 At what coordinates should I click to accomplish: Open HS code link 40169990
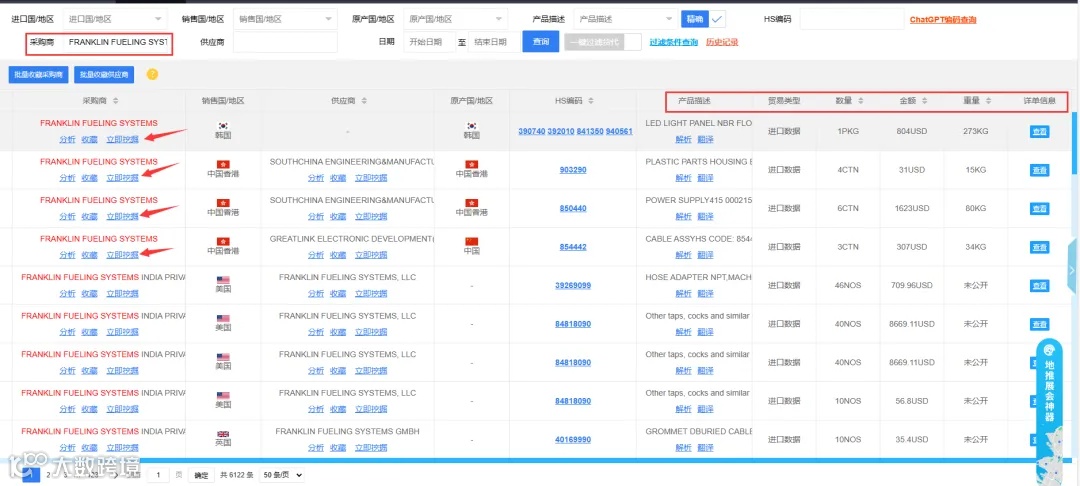pyautogui.click(x=573, y=440)
